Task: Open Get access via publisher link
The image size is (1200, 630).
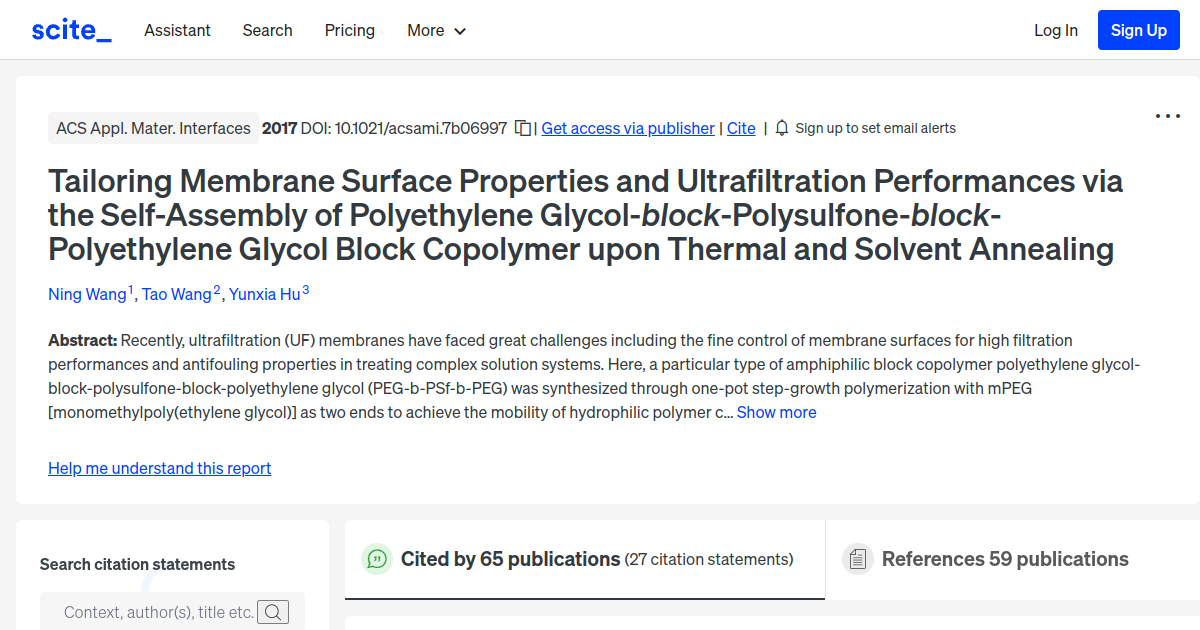Action: pyautogui.click(x=627, y=128)
